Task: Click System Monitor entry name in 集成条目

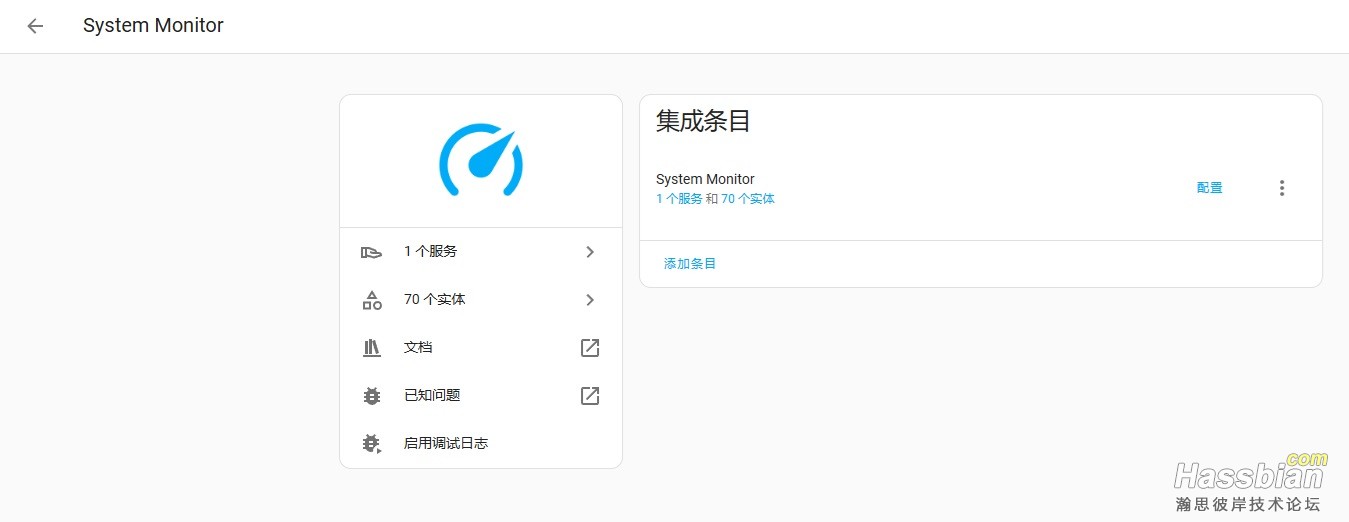Action: pyautogui.click(x=705, y=180)
